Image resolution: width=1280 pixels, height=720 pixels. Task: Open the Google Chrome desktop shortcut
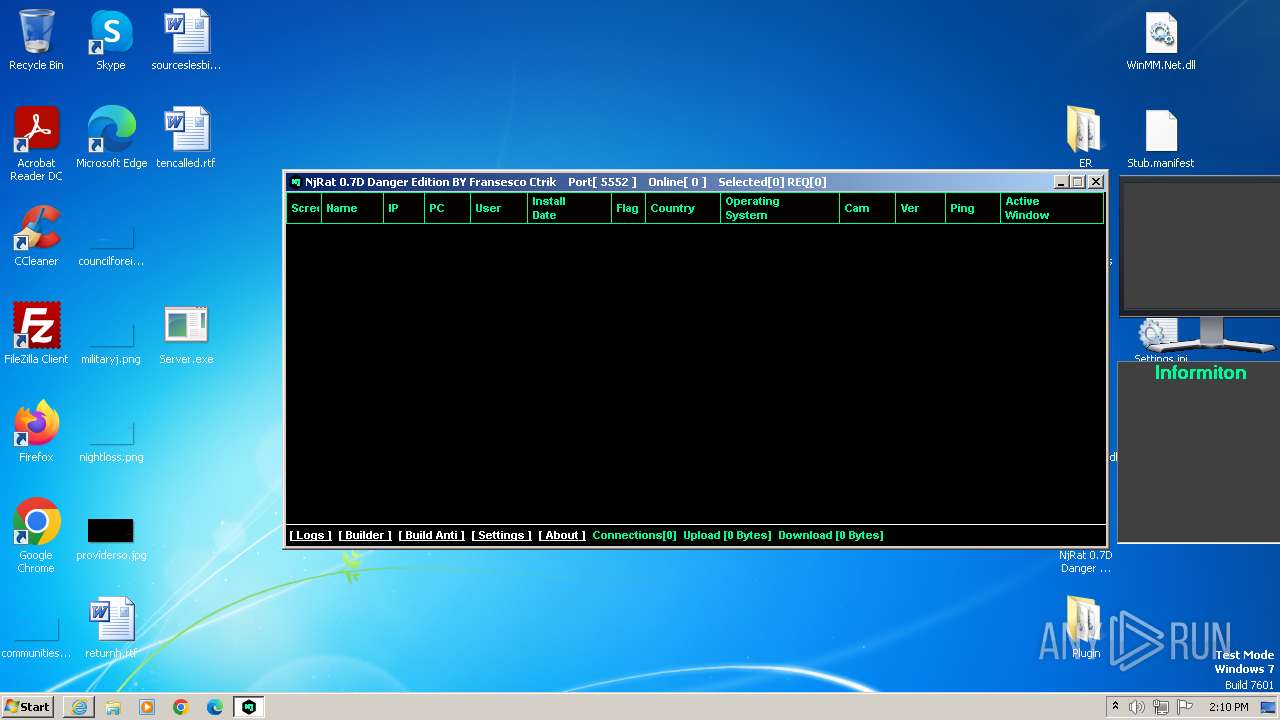coord(36,536)
